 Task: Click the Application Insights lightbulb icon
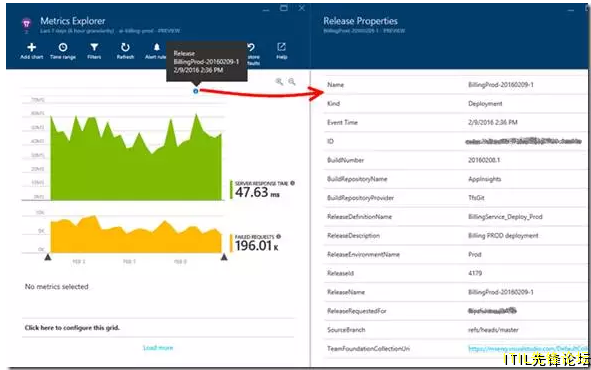click(26, 24)
